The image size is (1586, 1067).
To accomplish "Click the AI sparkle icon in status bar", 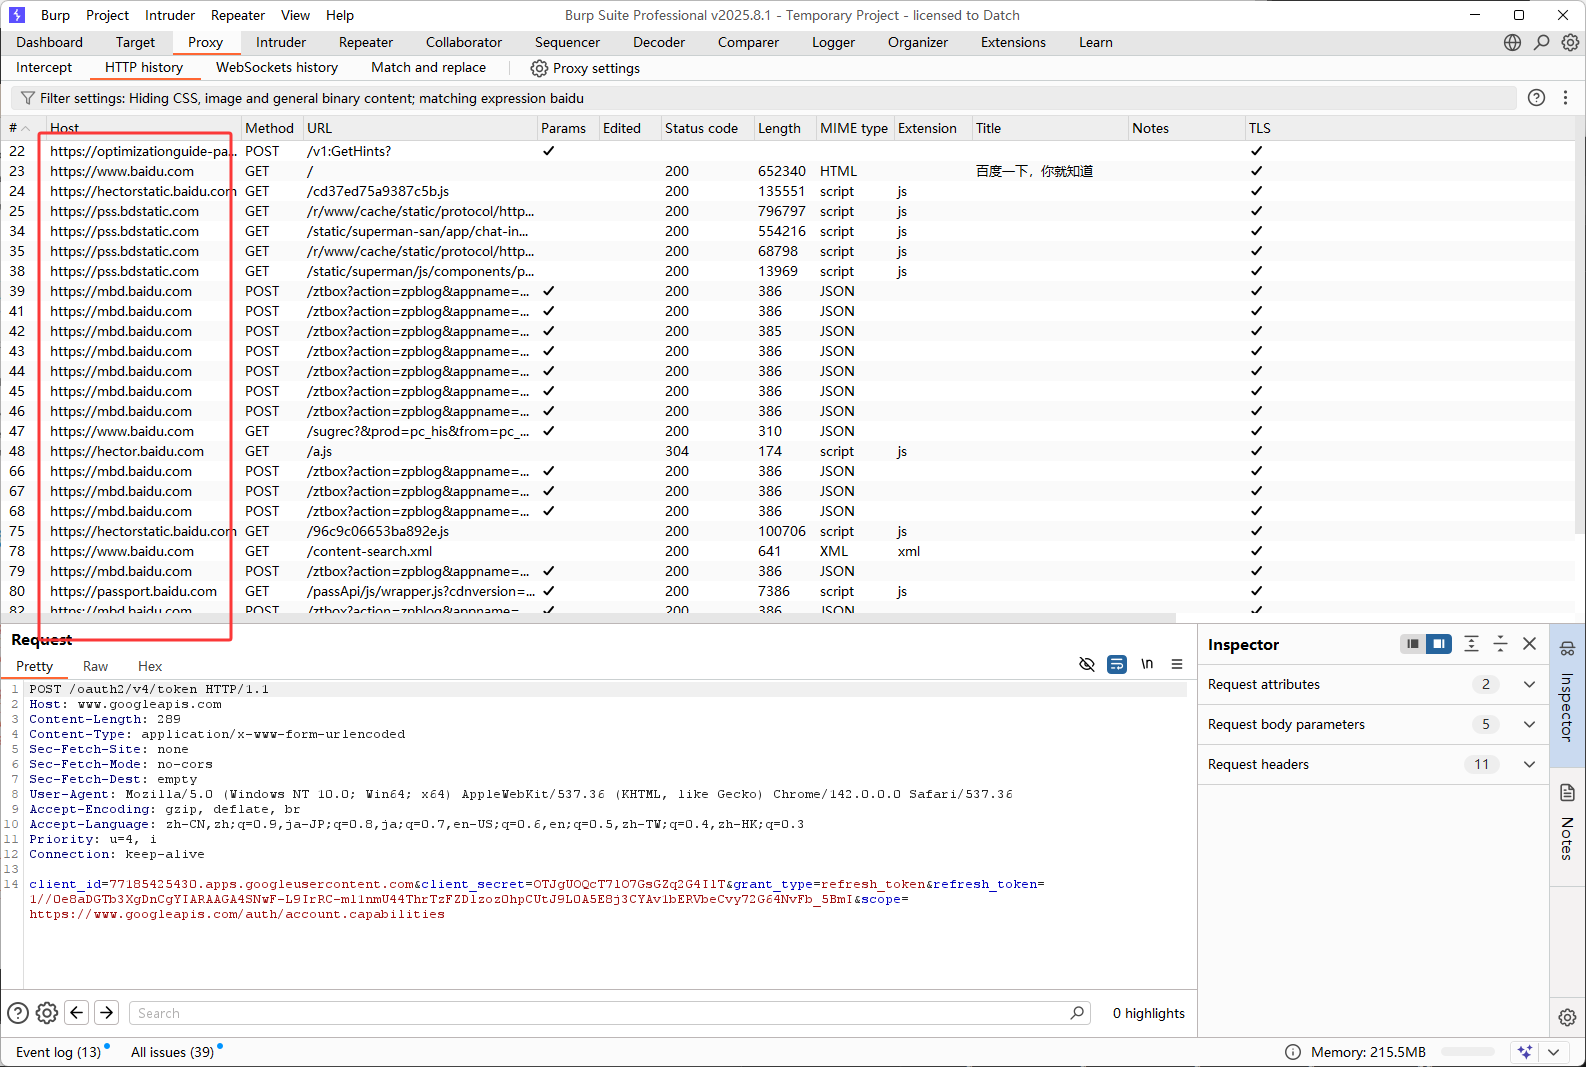I will (x=1524, y=1052).
